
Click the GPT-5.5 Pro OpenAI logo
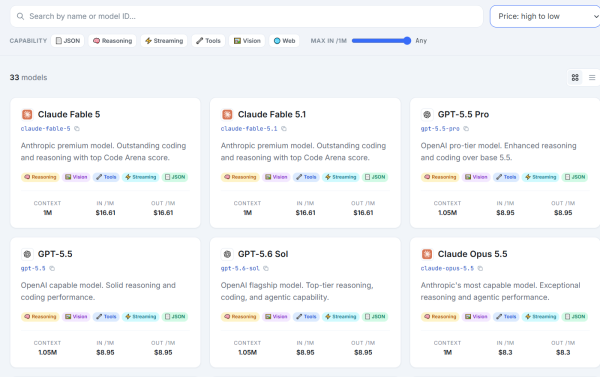click(427, 114)
